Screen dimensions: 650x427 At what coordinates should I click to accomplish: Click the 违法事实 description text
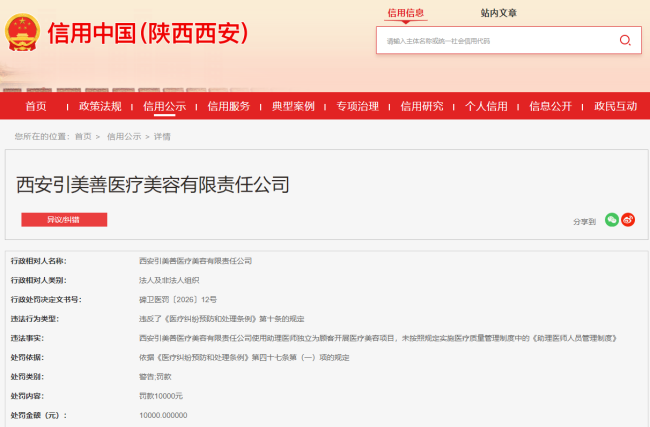[x=378, y=338]
